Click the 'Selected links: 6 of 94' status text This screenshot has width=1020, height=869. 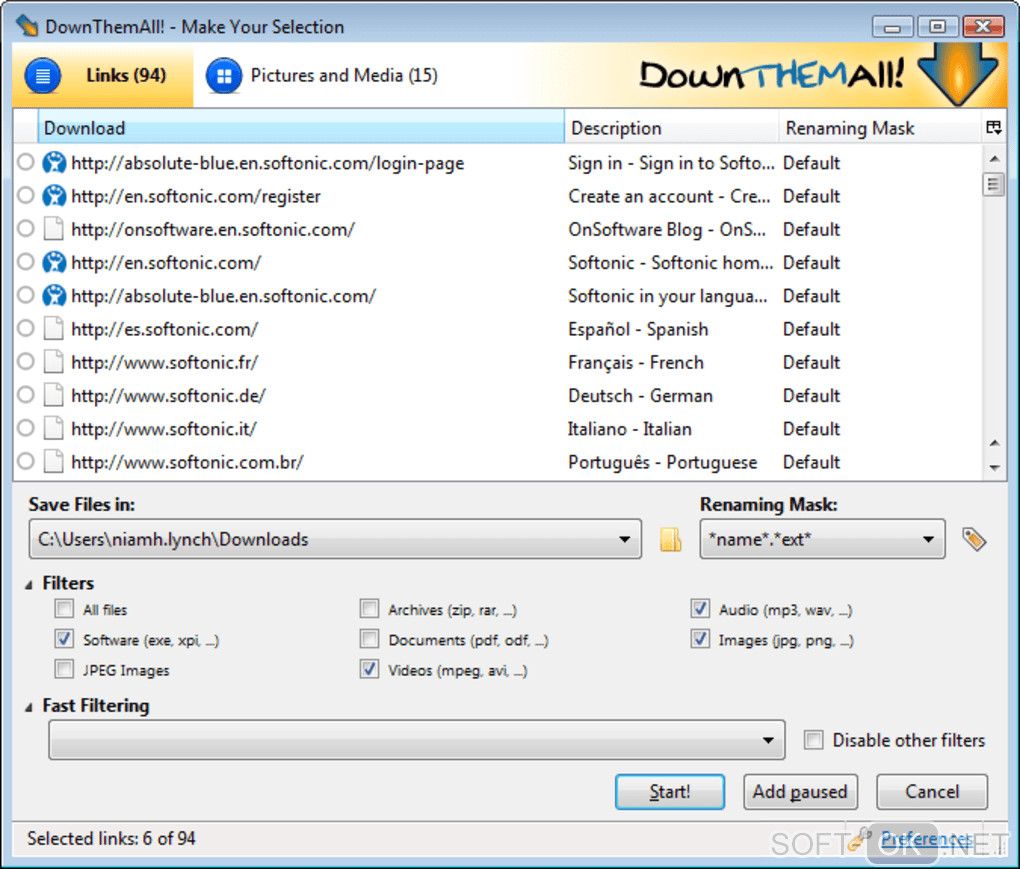[111, 838]
